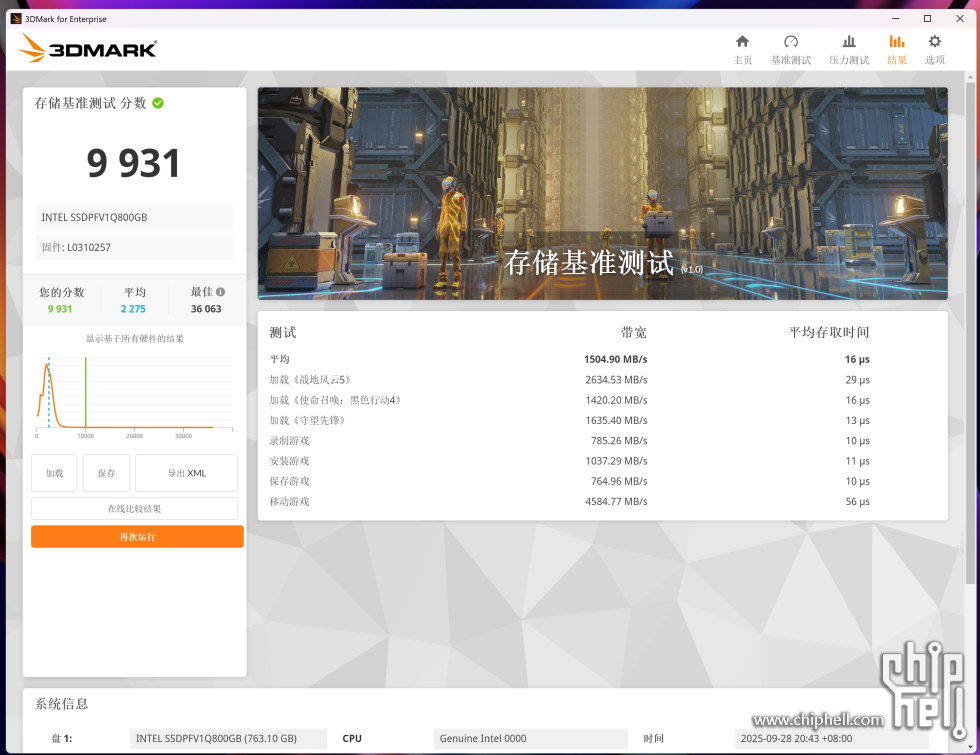
Task: Open the Options (选项) gear tab
Action: click(x=935, y=50)
